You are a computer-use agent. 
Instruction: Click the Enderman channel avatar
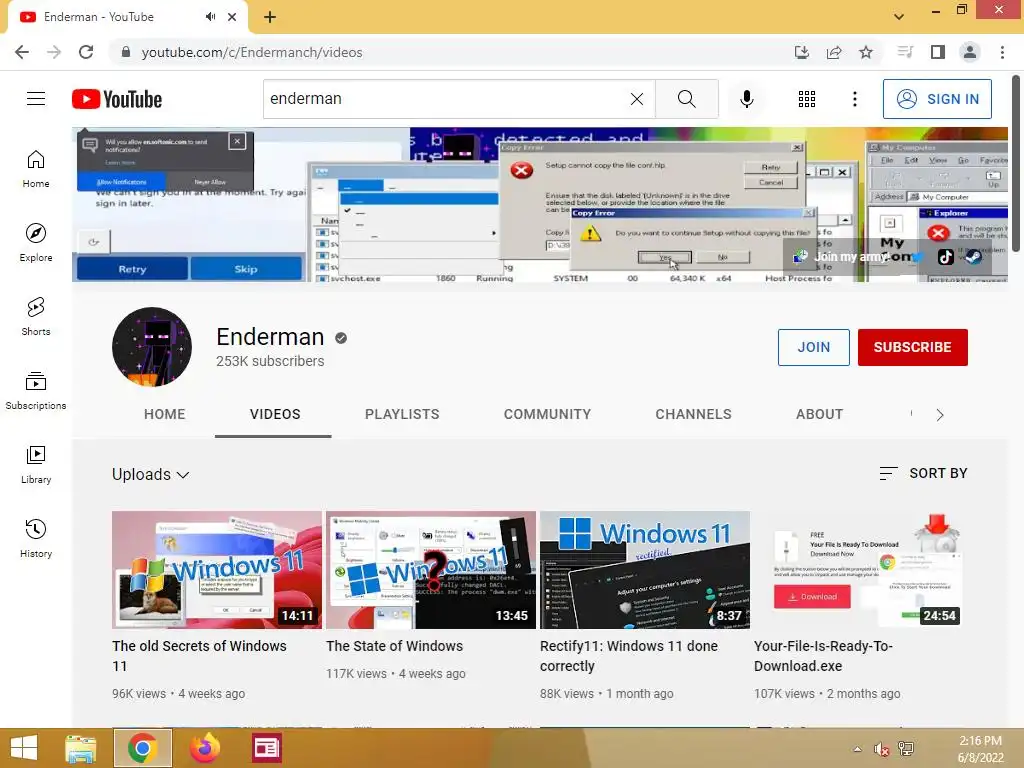[152, 347]
